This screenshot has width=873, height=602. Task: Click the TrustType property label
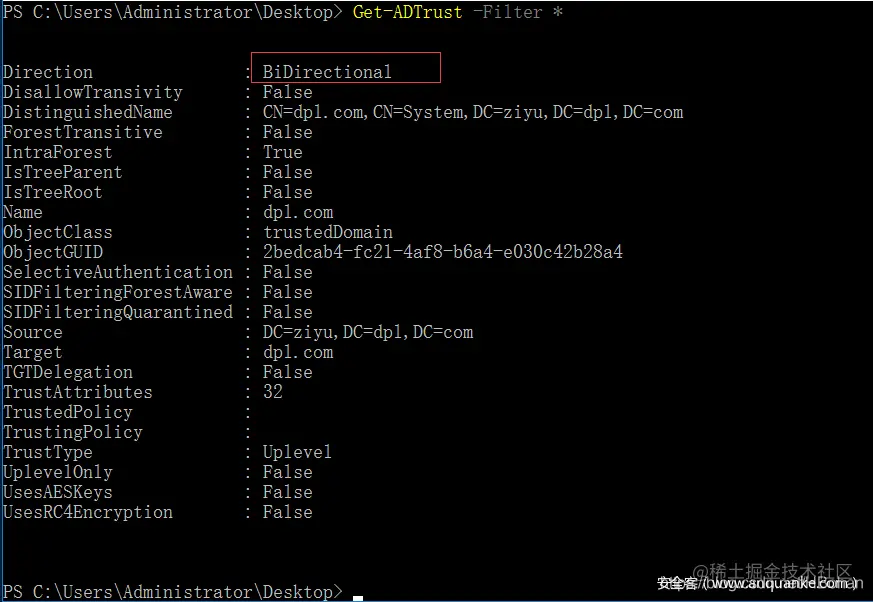click(x=48, y=452)
